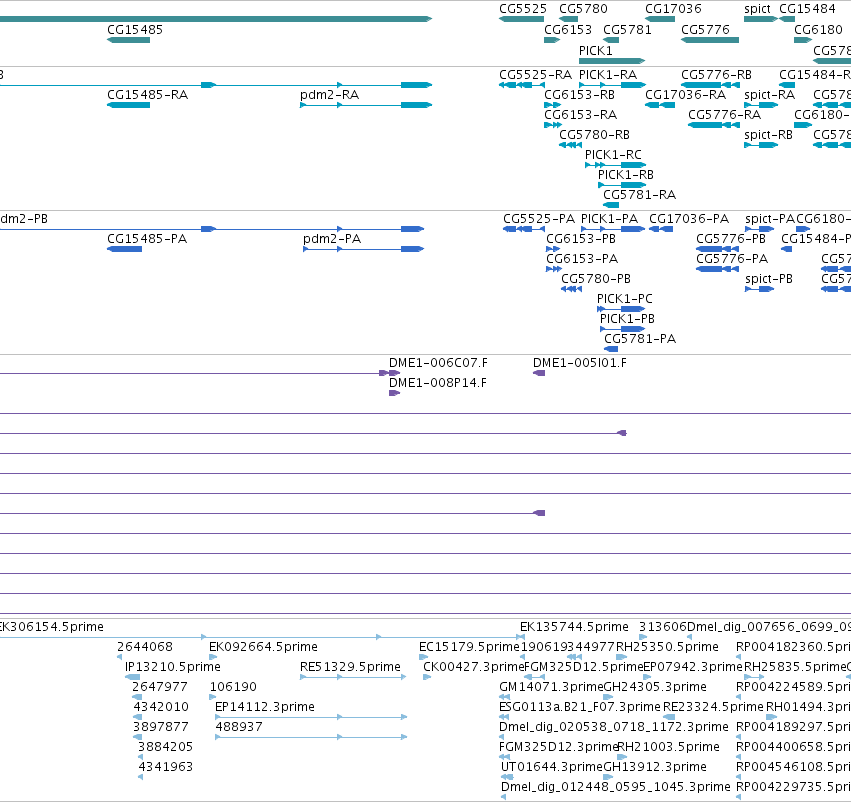Select the CG5781 gene label
Image resolution: width=851 pixels, height=802 pixels.
[627, 30]
